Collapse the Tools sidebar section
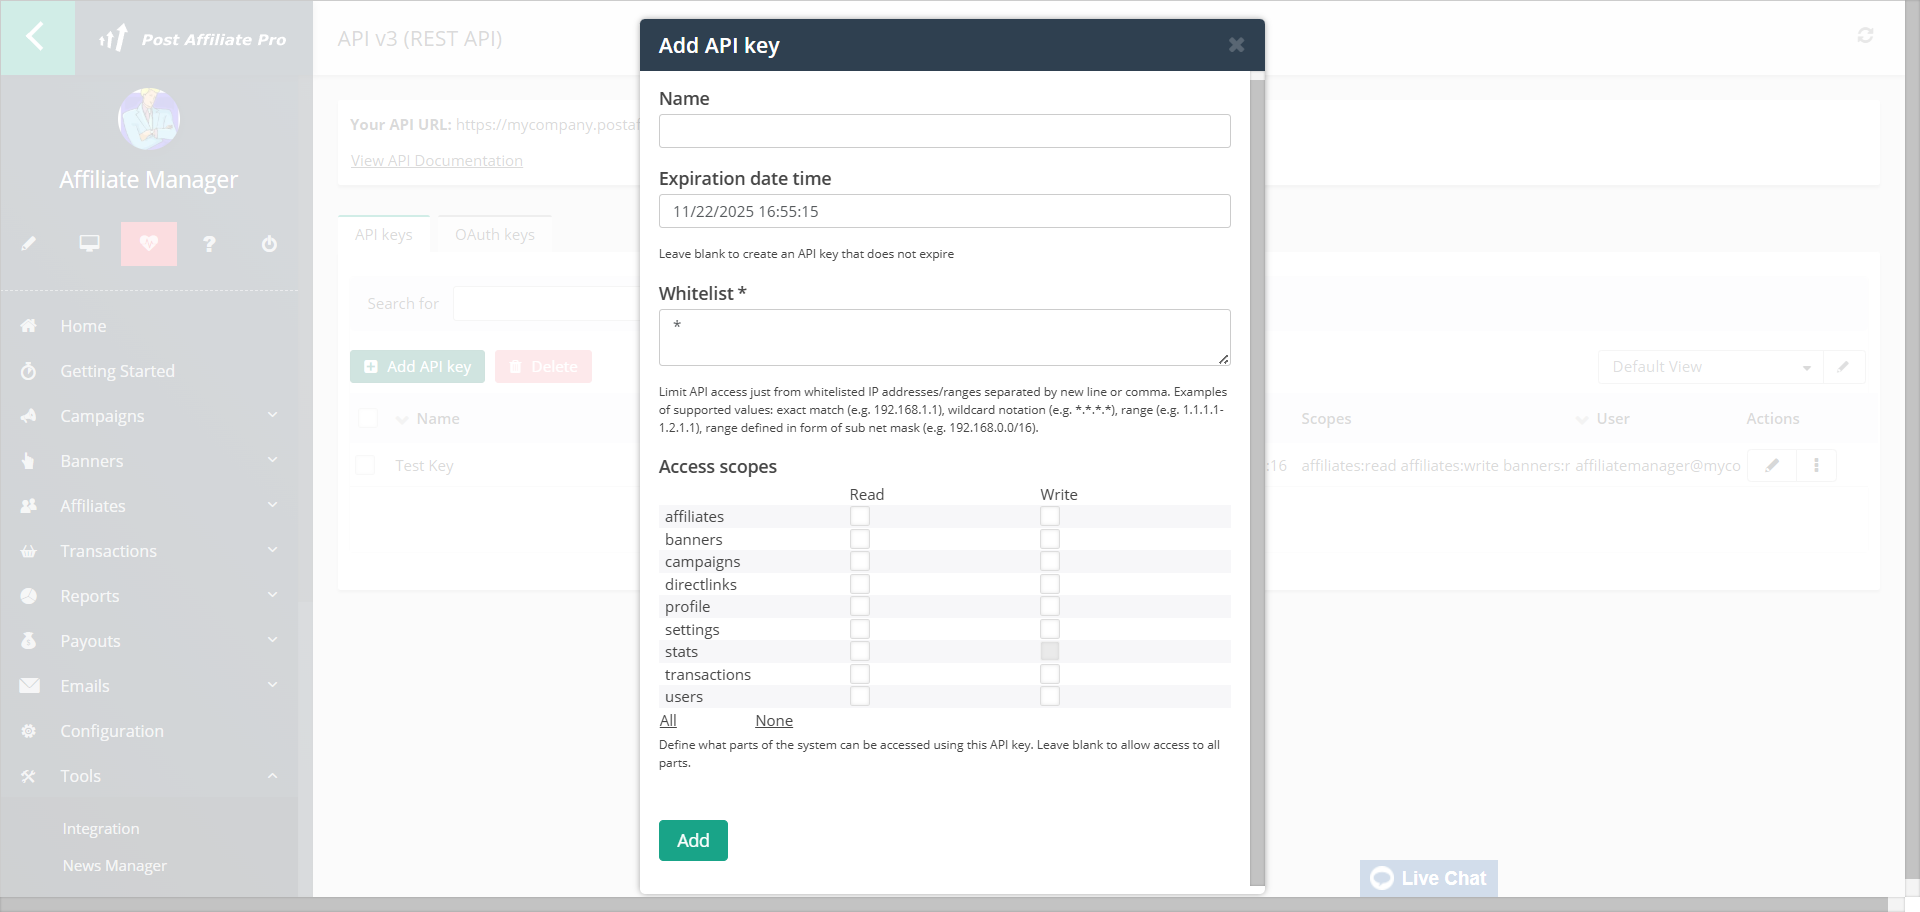 (x=272, y=776)
